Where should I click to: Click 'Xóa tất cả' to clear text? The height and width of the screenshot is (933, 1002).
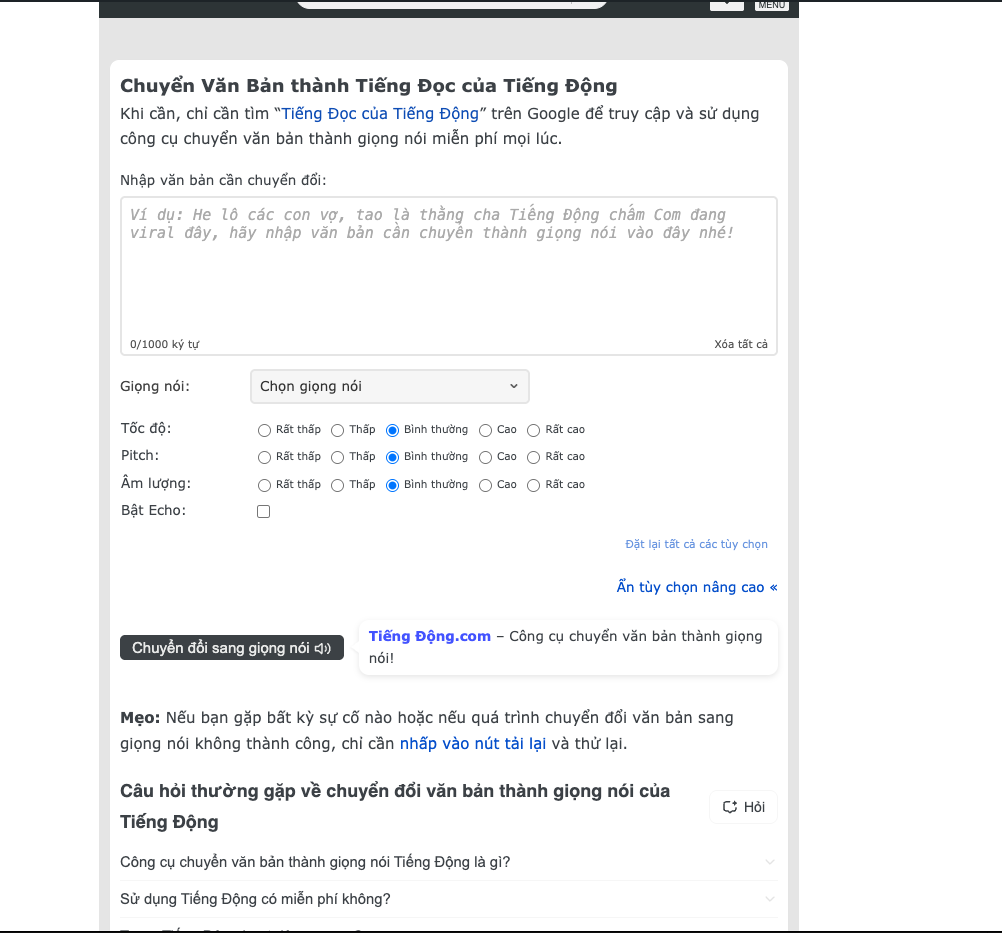tap(741, 344)
